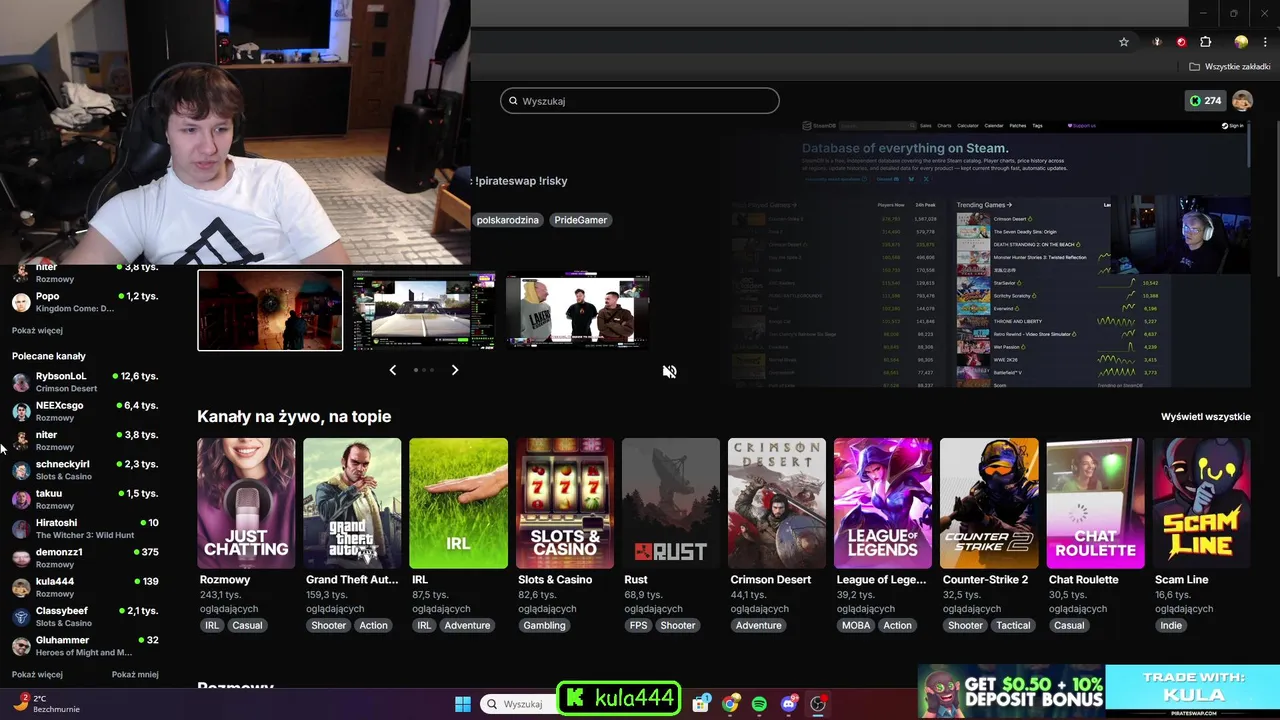
Task: Open the Tactical tag under Counter-Strike 2
Action: [x=1013, y=625]
